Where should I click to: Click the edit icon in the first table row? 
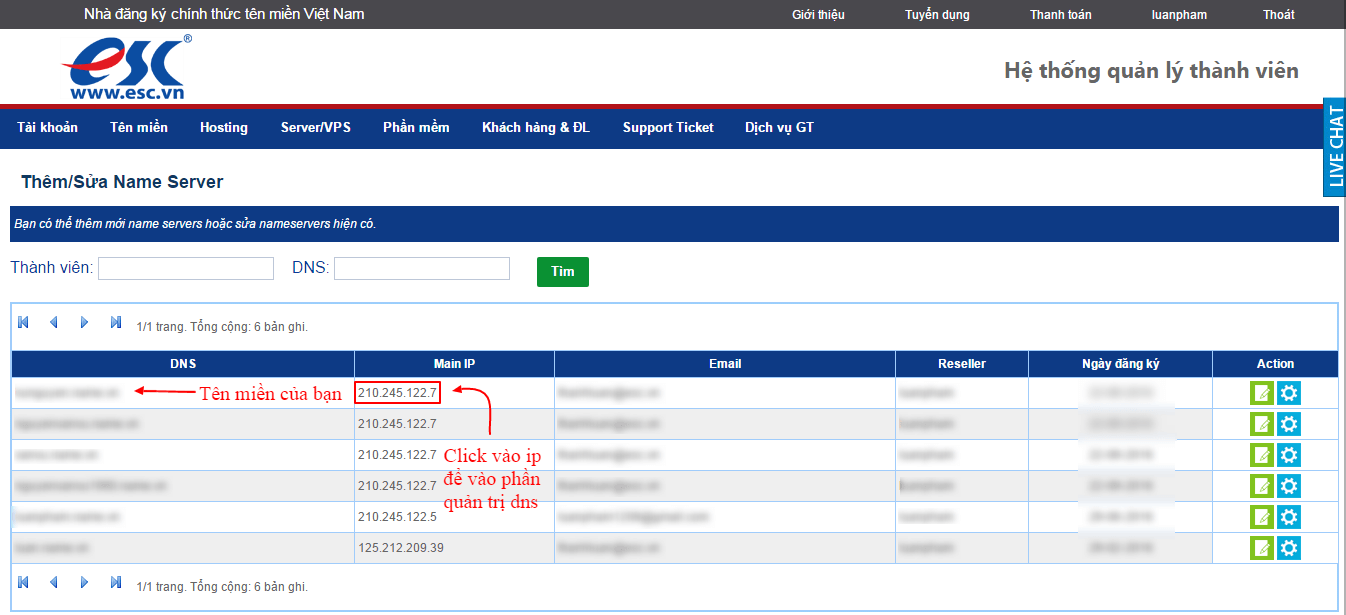point(1262,393)
